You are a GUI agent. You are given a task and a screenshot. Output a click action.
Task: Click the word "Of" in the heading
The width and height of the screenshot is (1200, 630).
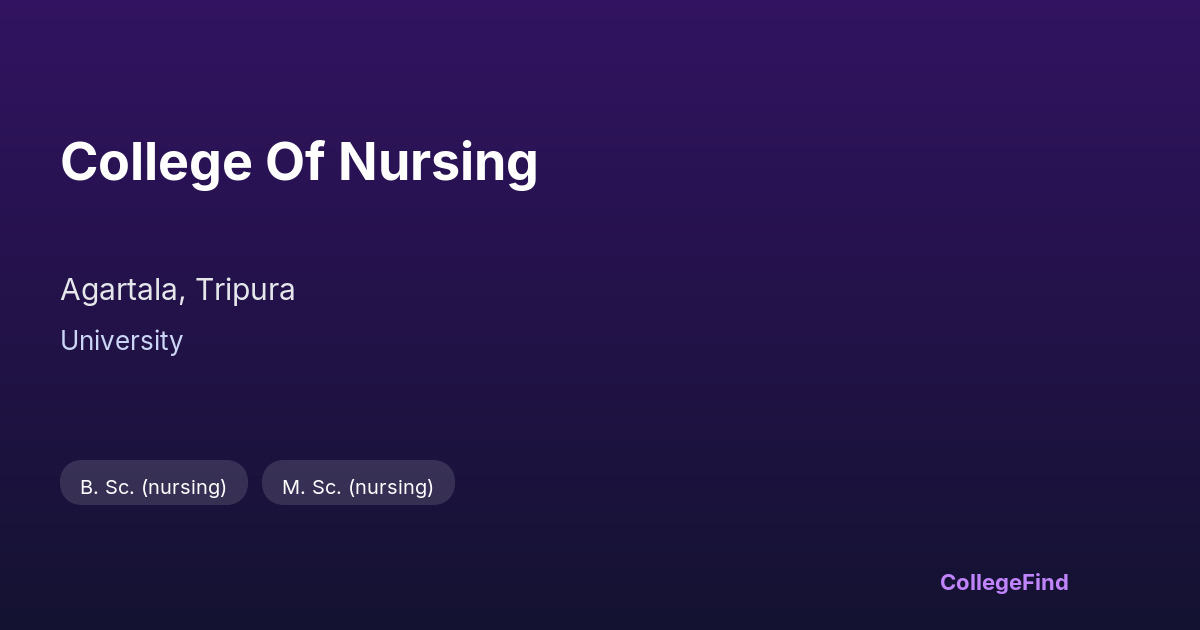tap(294, 162)
